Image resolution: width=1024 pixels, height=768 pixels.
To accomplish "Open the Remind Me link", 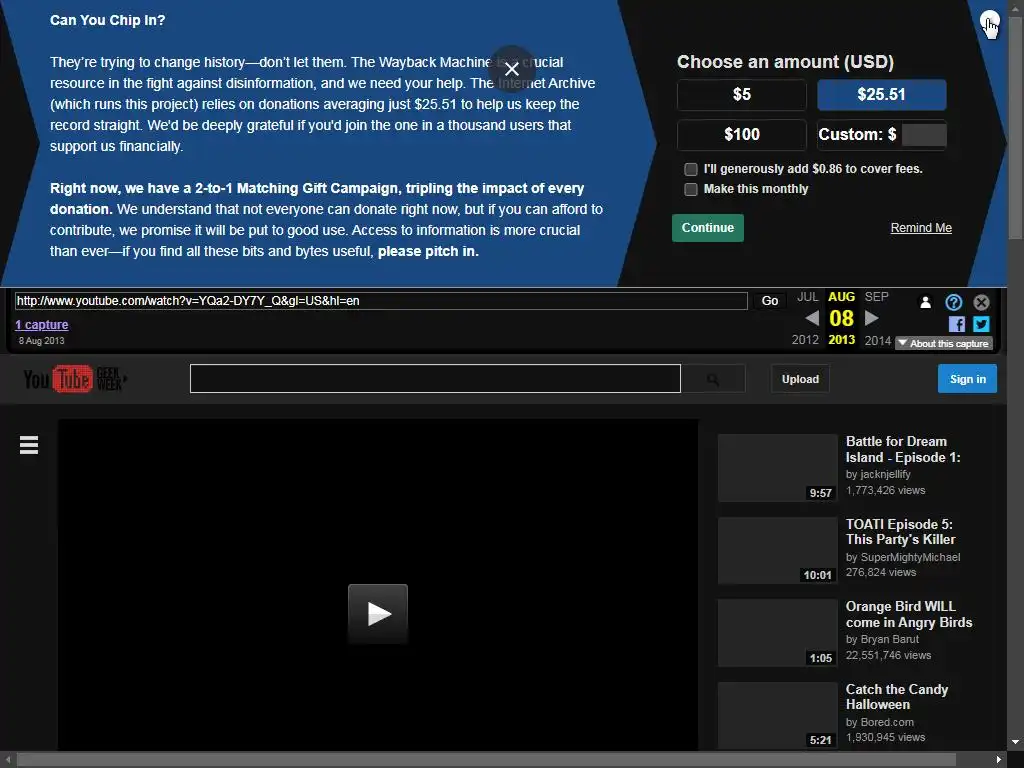I will click(921, 228).
